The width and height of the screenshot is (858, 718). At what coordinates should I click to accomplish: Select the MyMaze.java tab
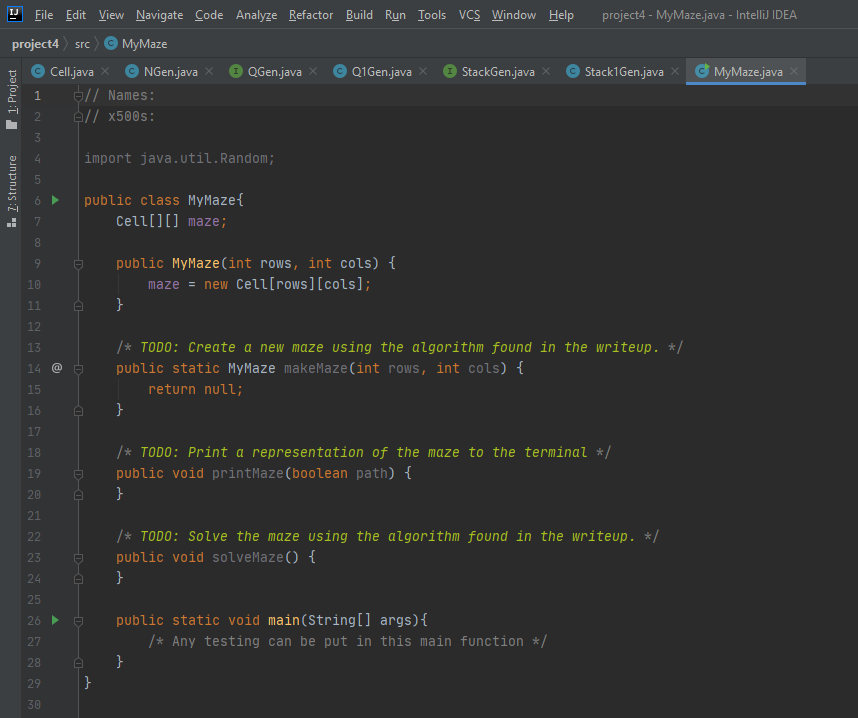pos(748,72)
